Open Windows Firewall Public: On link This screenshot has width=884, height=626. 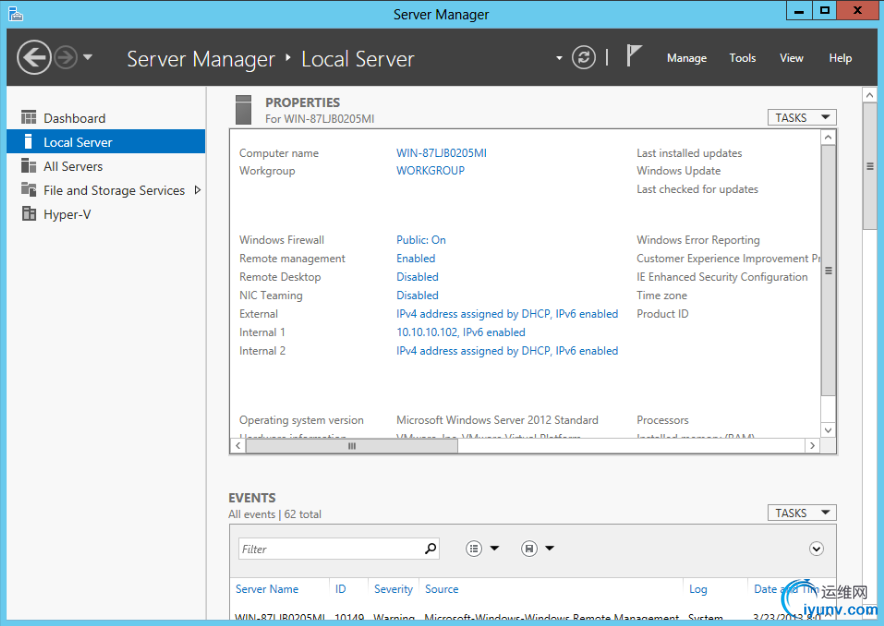coord(421,240)
